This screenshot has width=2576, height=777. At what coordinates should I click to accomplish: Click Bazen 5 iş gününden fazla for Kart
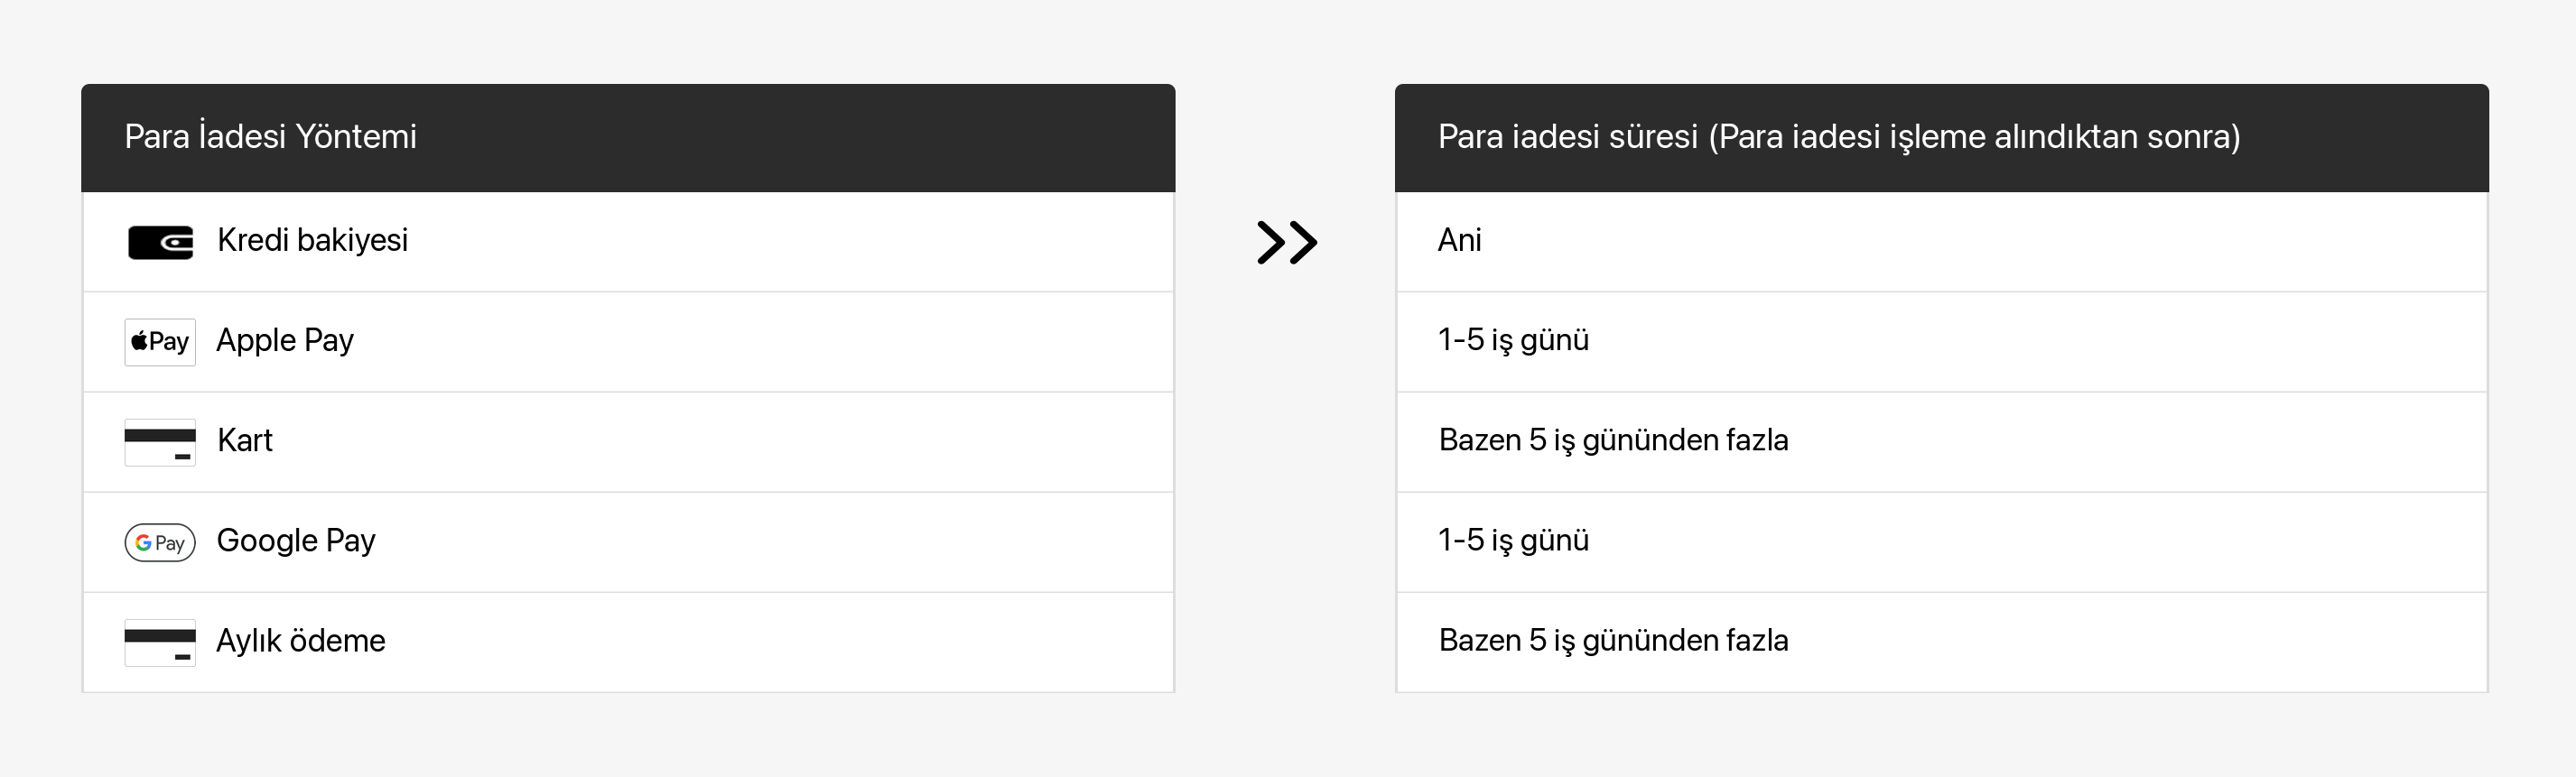point(1613,441)
